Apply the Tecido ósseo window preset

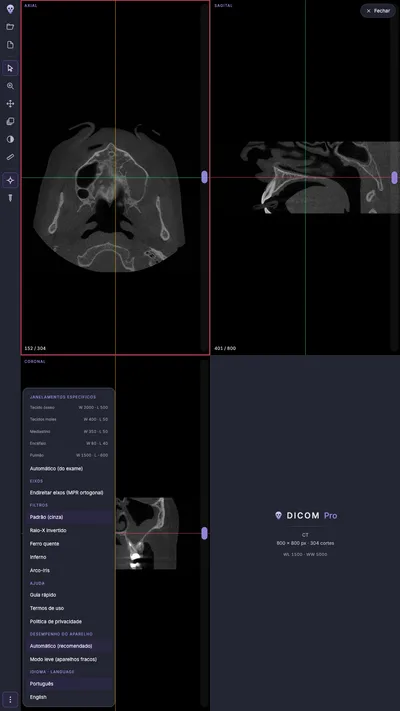pos(69,407)
